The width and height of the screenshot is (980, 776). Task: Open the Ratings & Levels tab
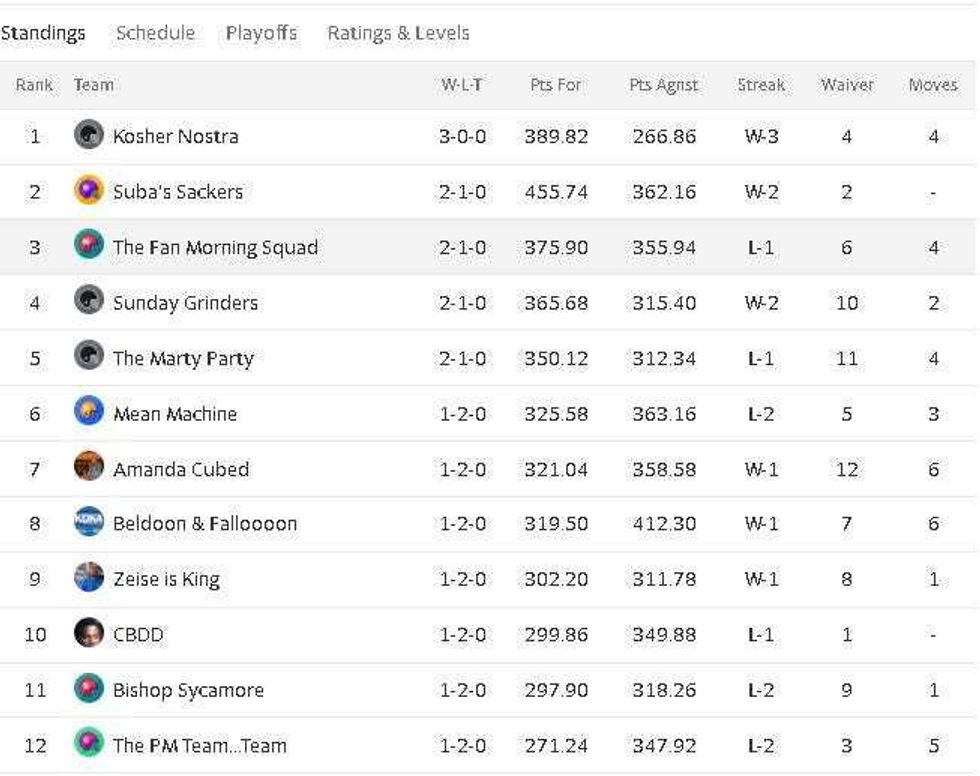(x=398, y=33)
